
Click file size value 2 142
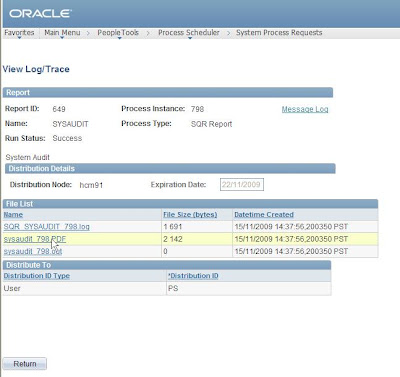point(173,239)
